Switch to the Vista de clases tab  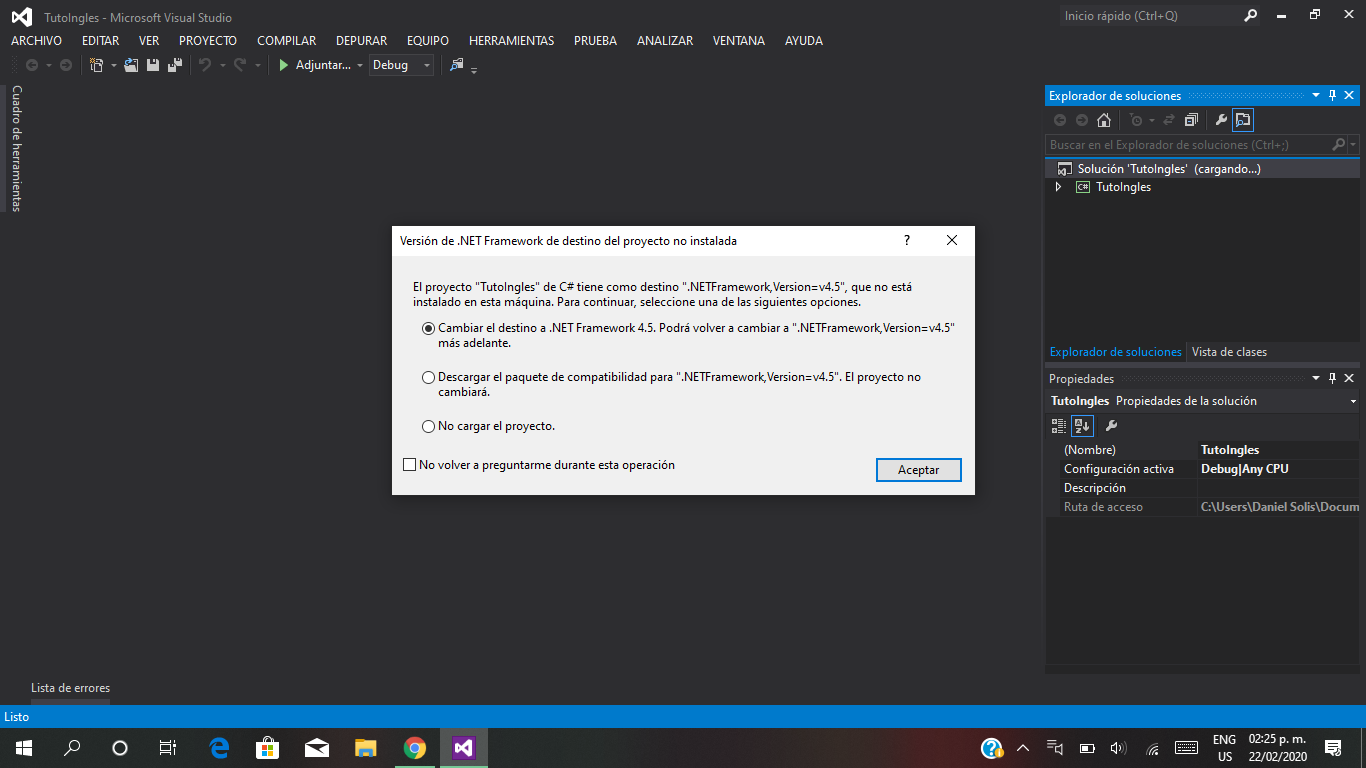click(1229, 352)
